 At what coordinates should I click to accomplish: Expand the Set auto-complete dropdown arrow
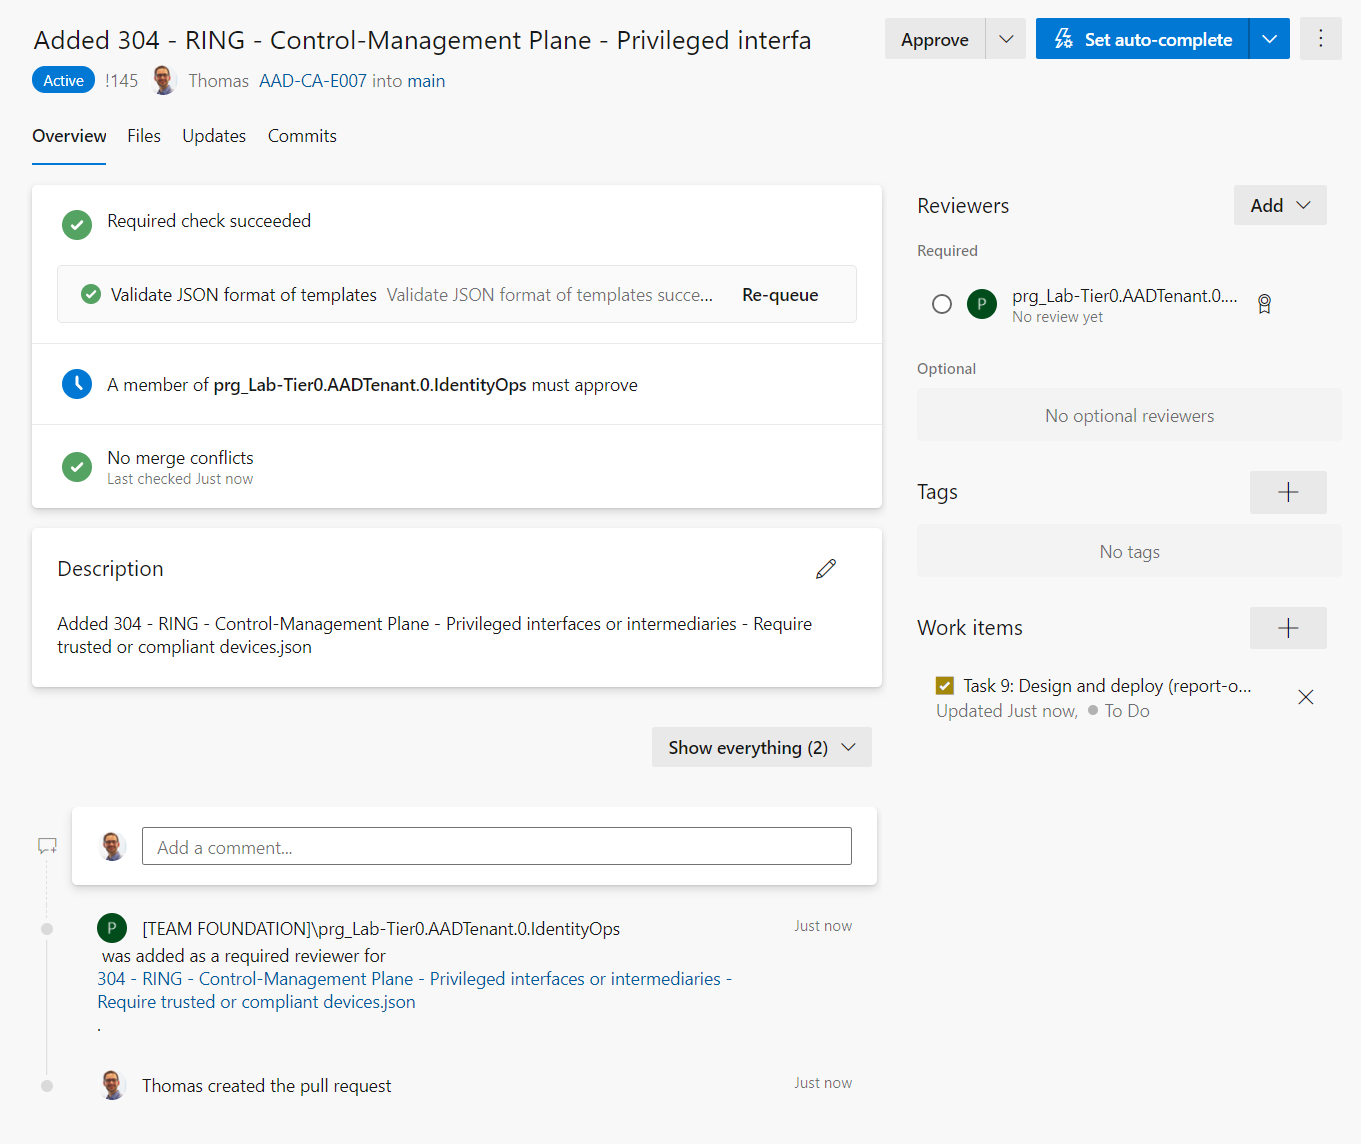point(1270,38)
